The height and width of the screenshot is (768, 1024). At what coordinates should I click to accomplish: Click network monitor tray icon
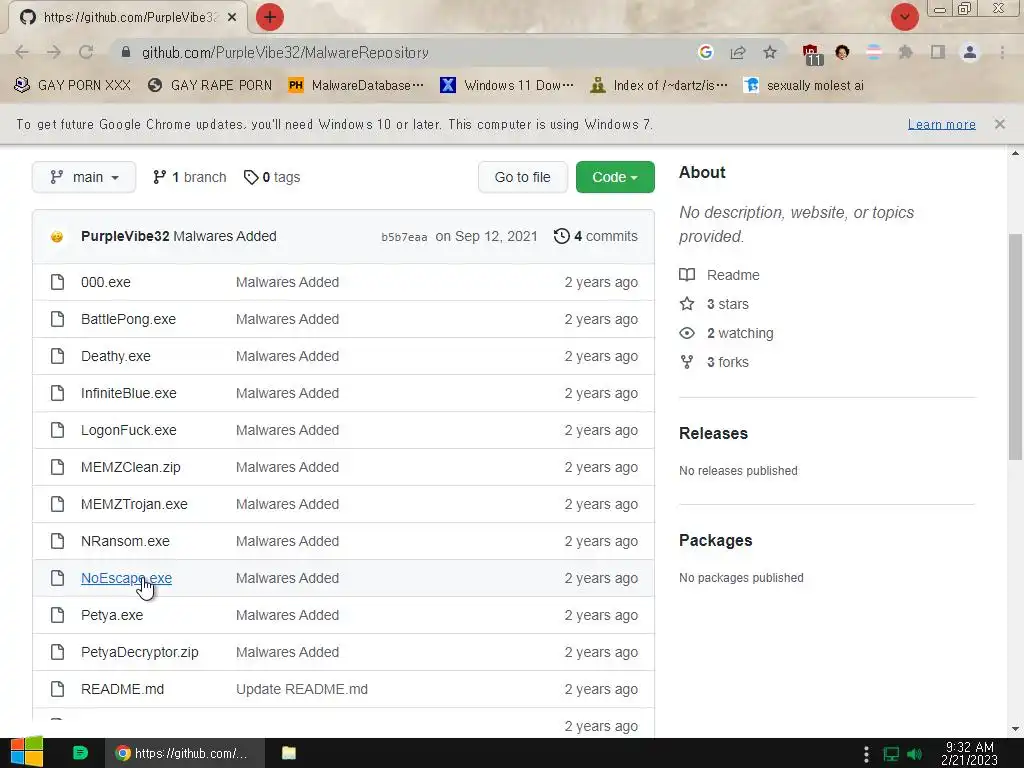tap(891, 754)
